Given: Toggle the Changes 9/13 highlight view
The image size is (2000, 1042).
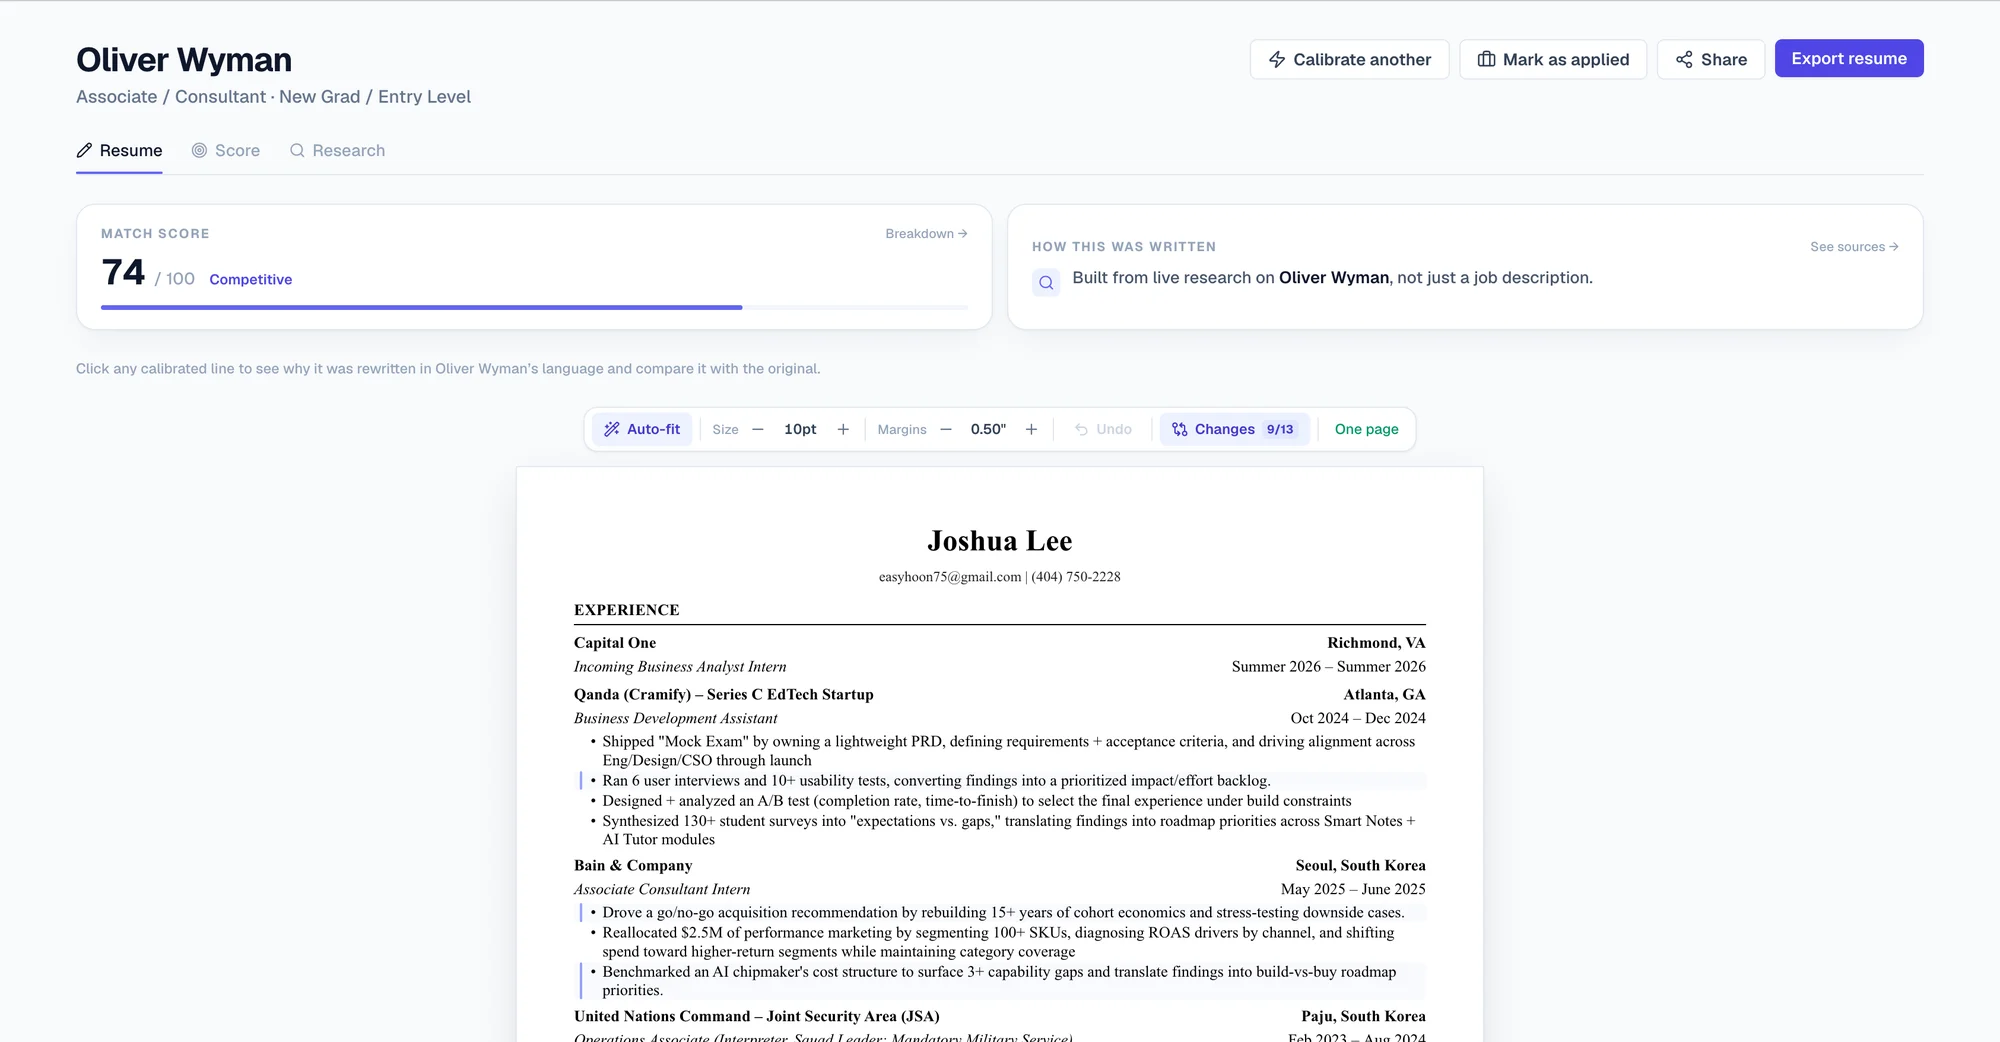Looking at the screenshot, I should pyautogui.click(x=1234, y=429).
